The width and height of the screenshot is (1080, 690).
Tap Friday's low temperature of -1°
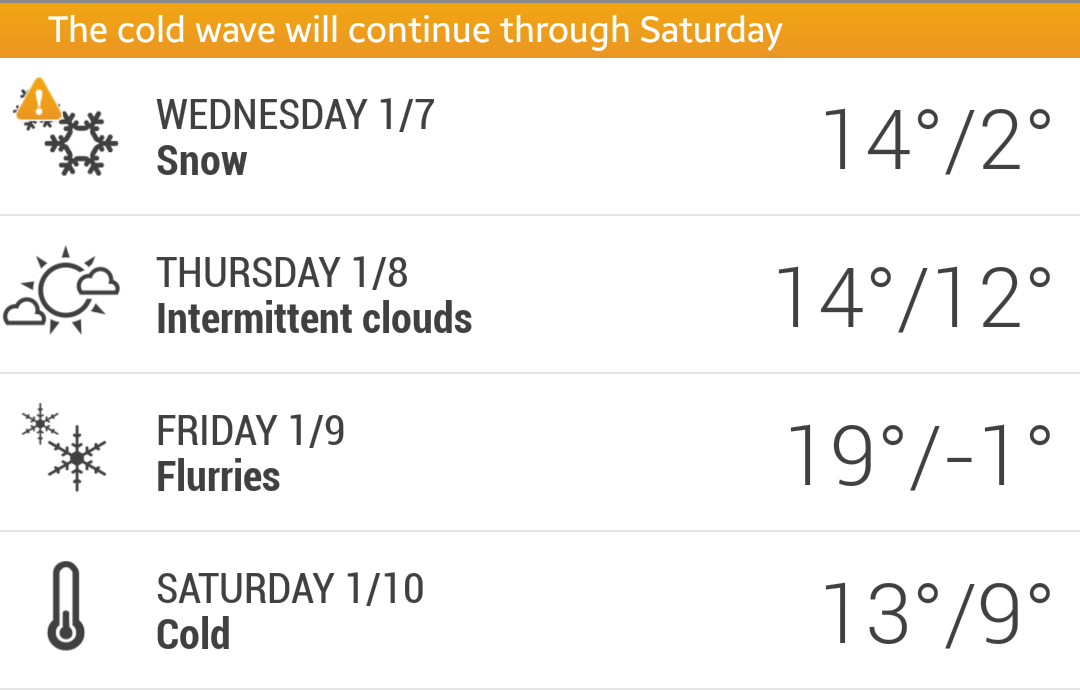coord(998,455)
